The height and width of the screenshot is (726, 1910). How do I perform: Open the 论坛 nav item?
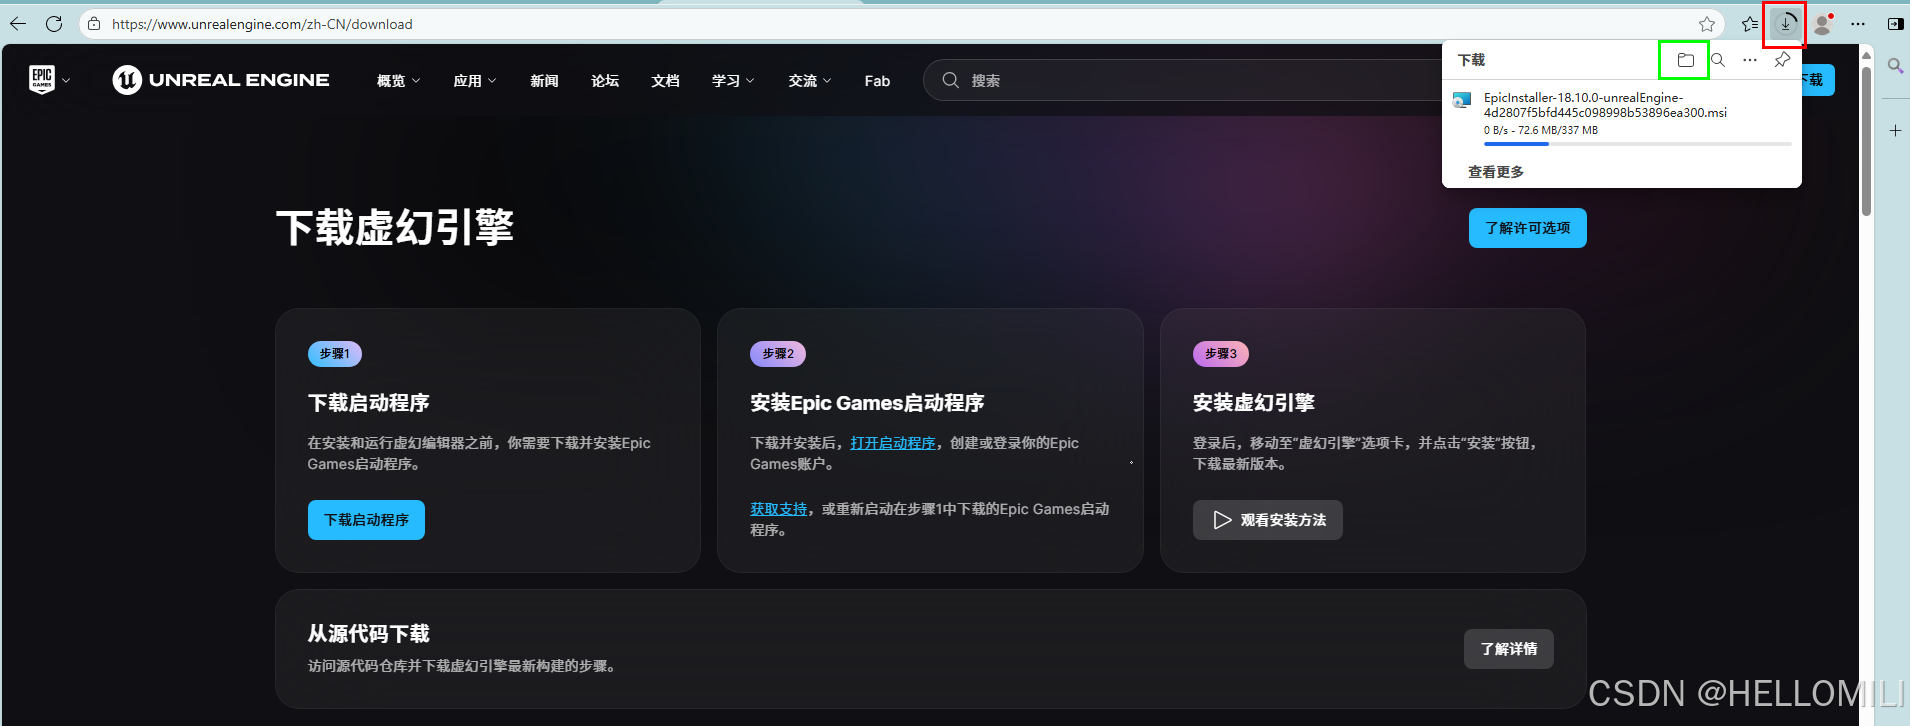pyautogui.click(x=605, y=81)
